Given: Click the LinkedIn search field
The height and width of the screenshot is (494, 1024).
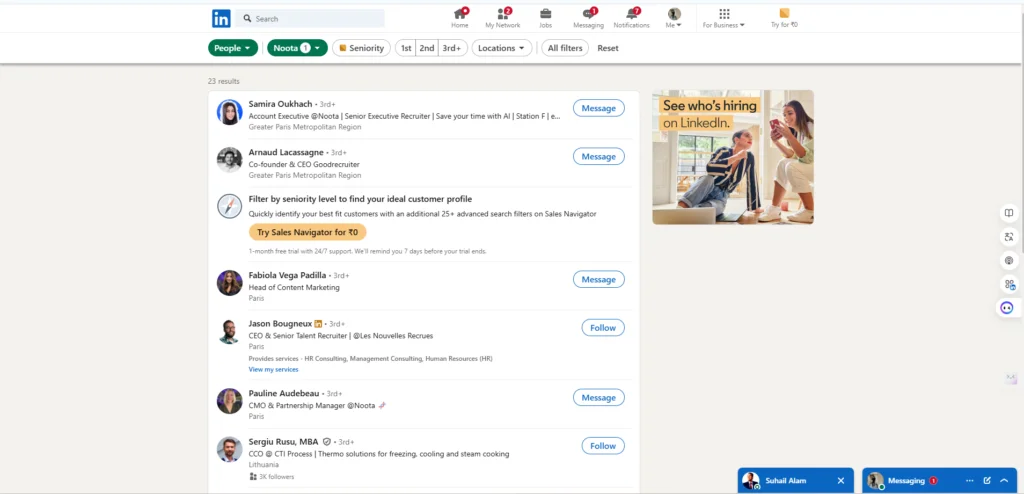Looking at the screenshot, I should 312,18.
